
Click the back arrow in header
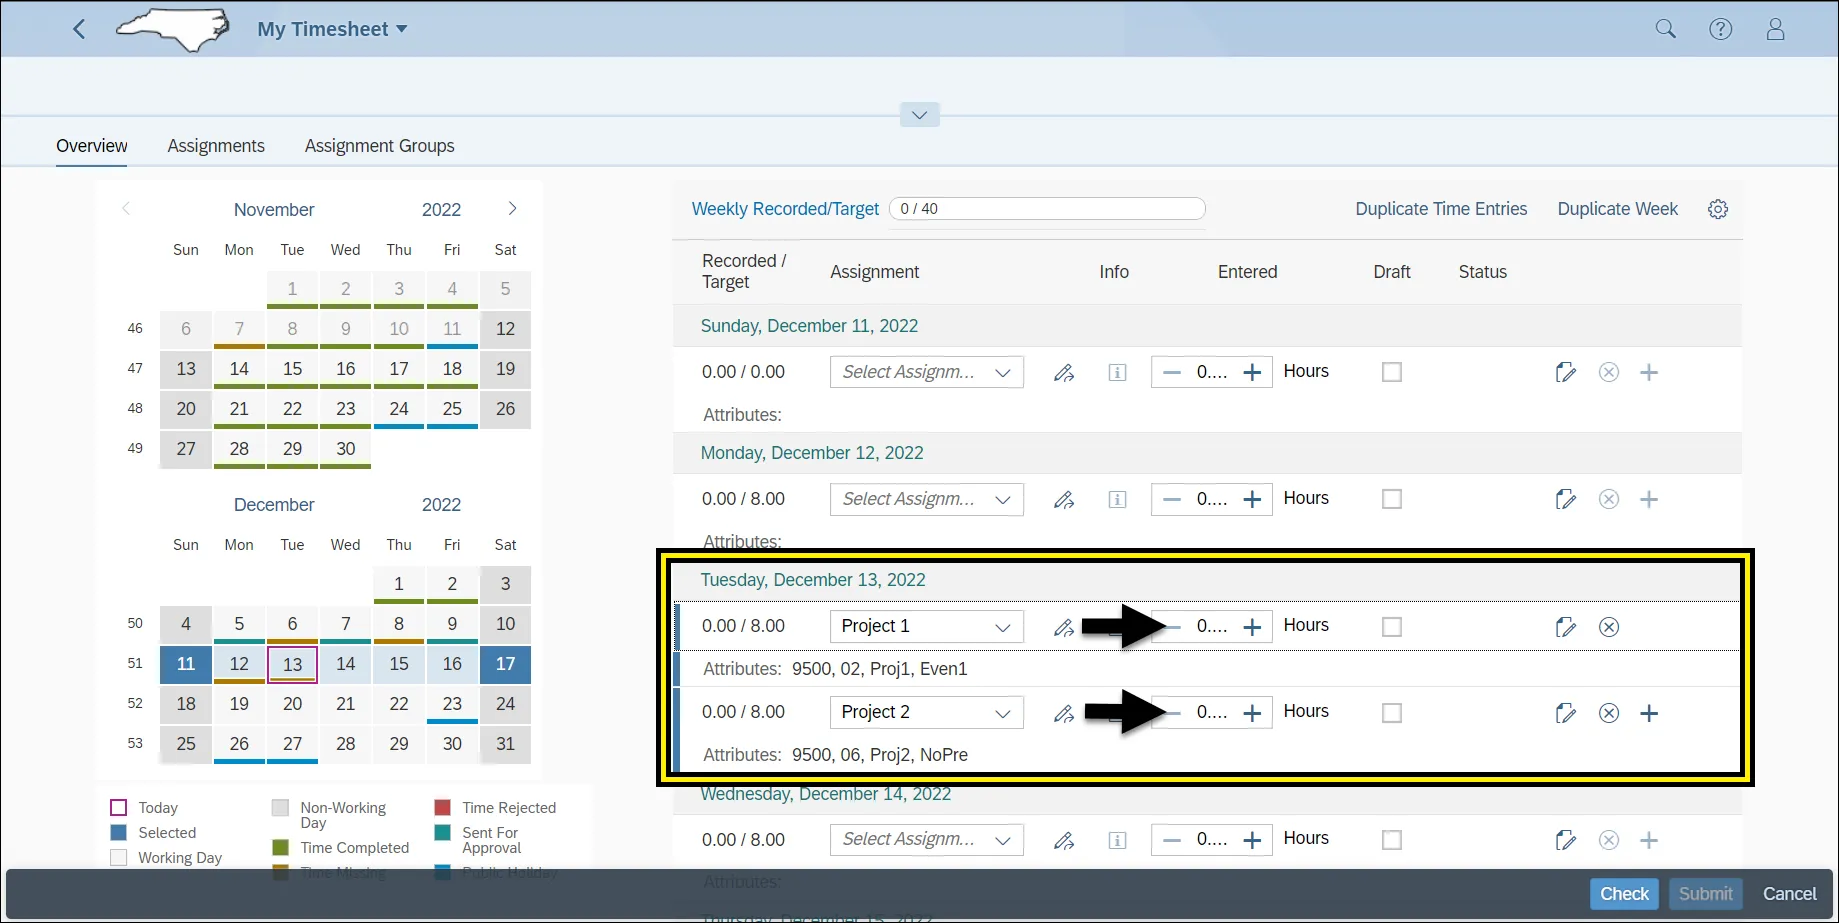(79, 29)
